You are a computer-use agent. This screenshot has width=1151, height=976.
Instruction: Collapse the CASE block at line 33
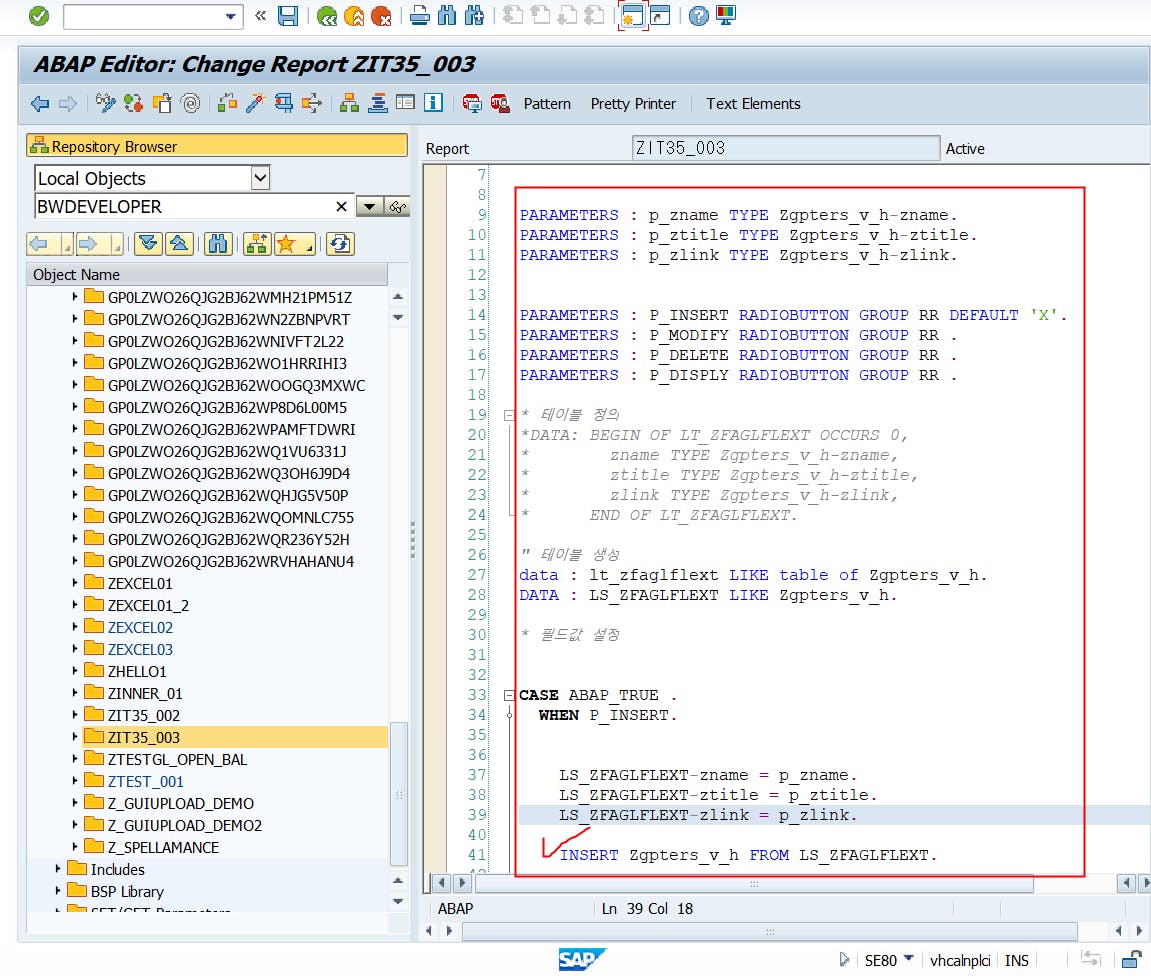(x=509, y=695)
